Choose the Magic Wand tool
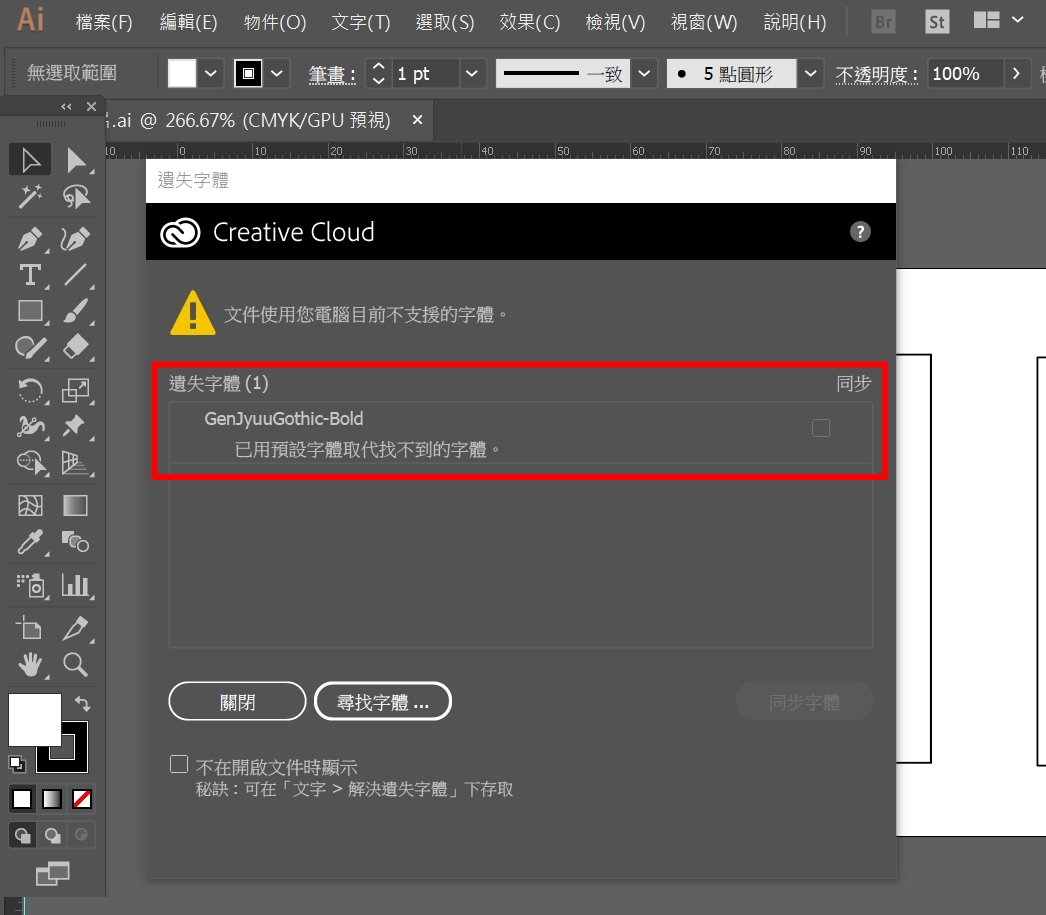This screenshot has height=915, width=1046. coord(30,197)
